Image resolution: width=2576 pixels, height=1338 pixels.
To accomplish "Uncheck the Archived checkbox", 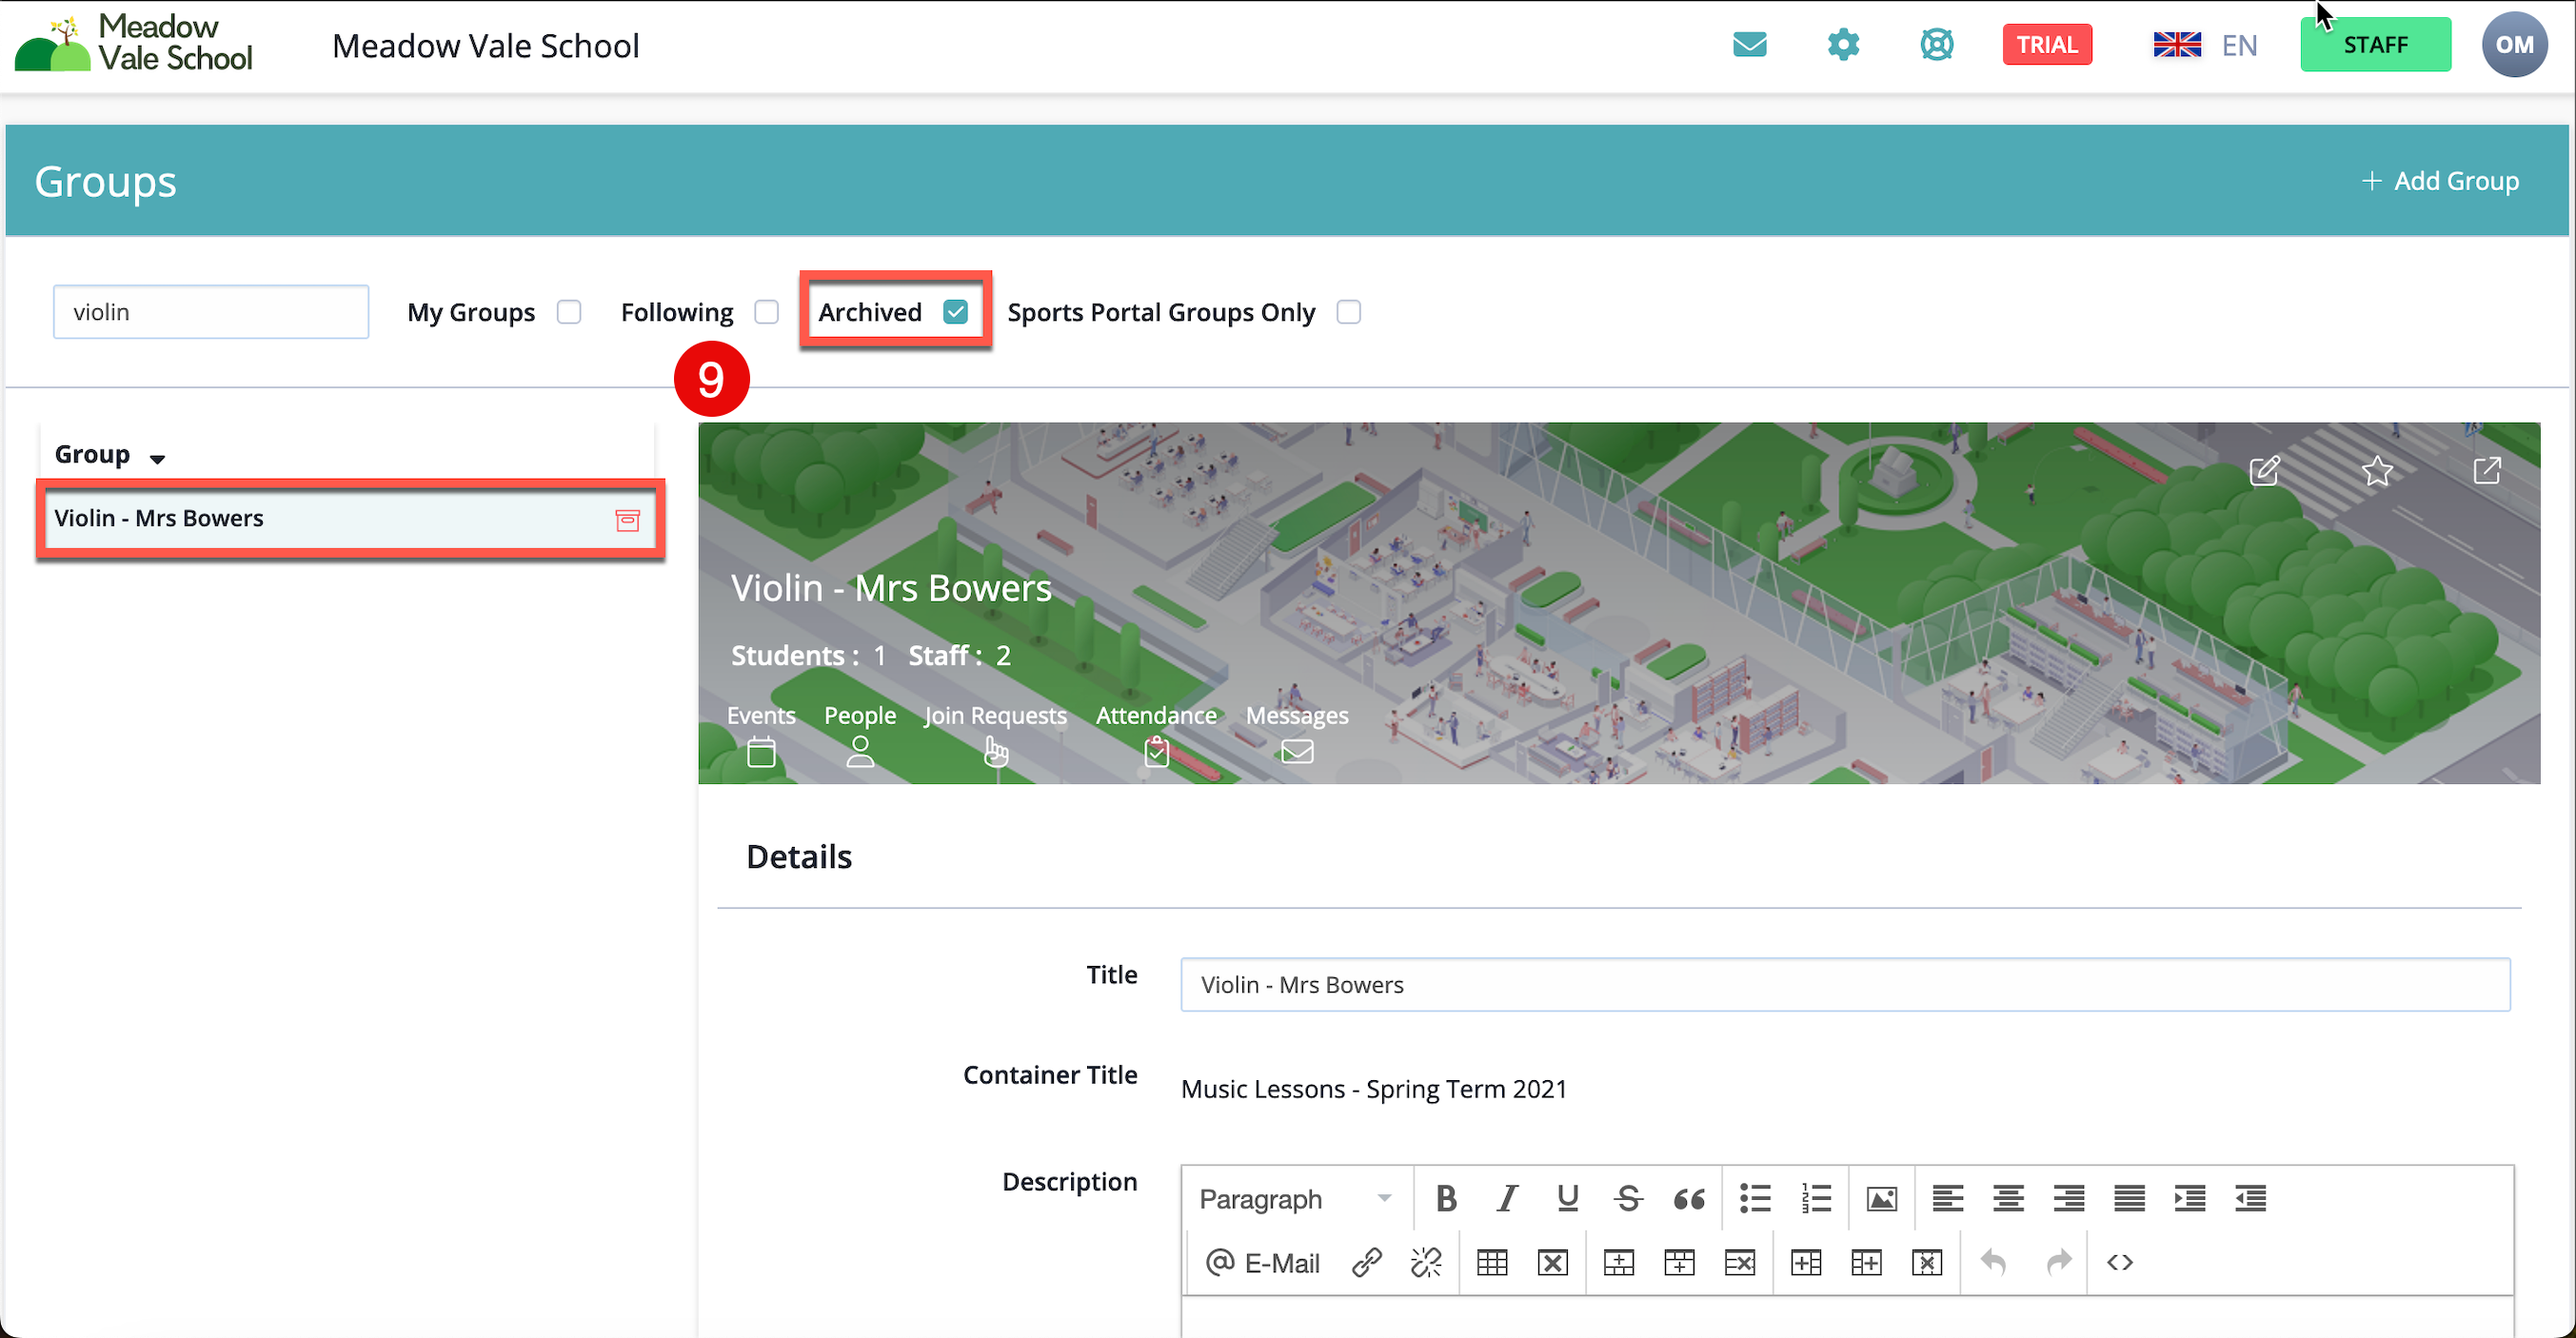I will [x=956, y=312].
